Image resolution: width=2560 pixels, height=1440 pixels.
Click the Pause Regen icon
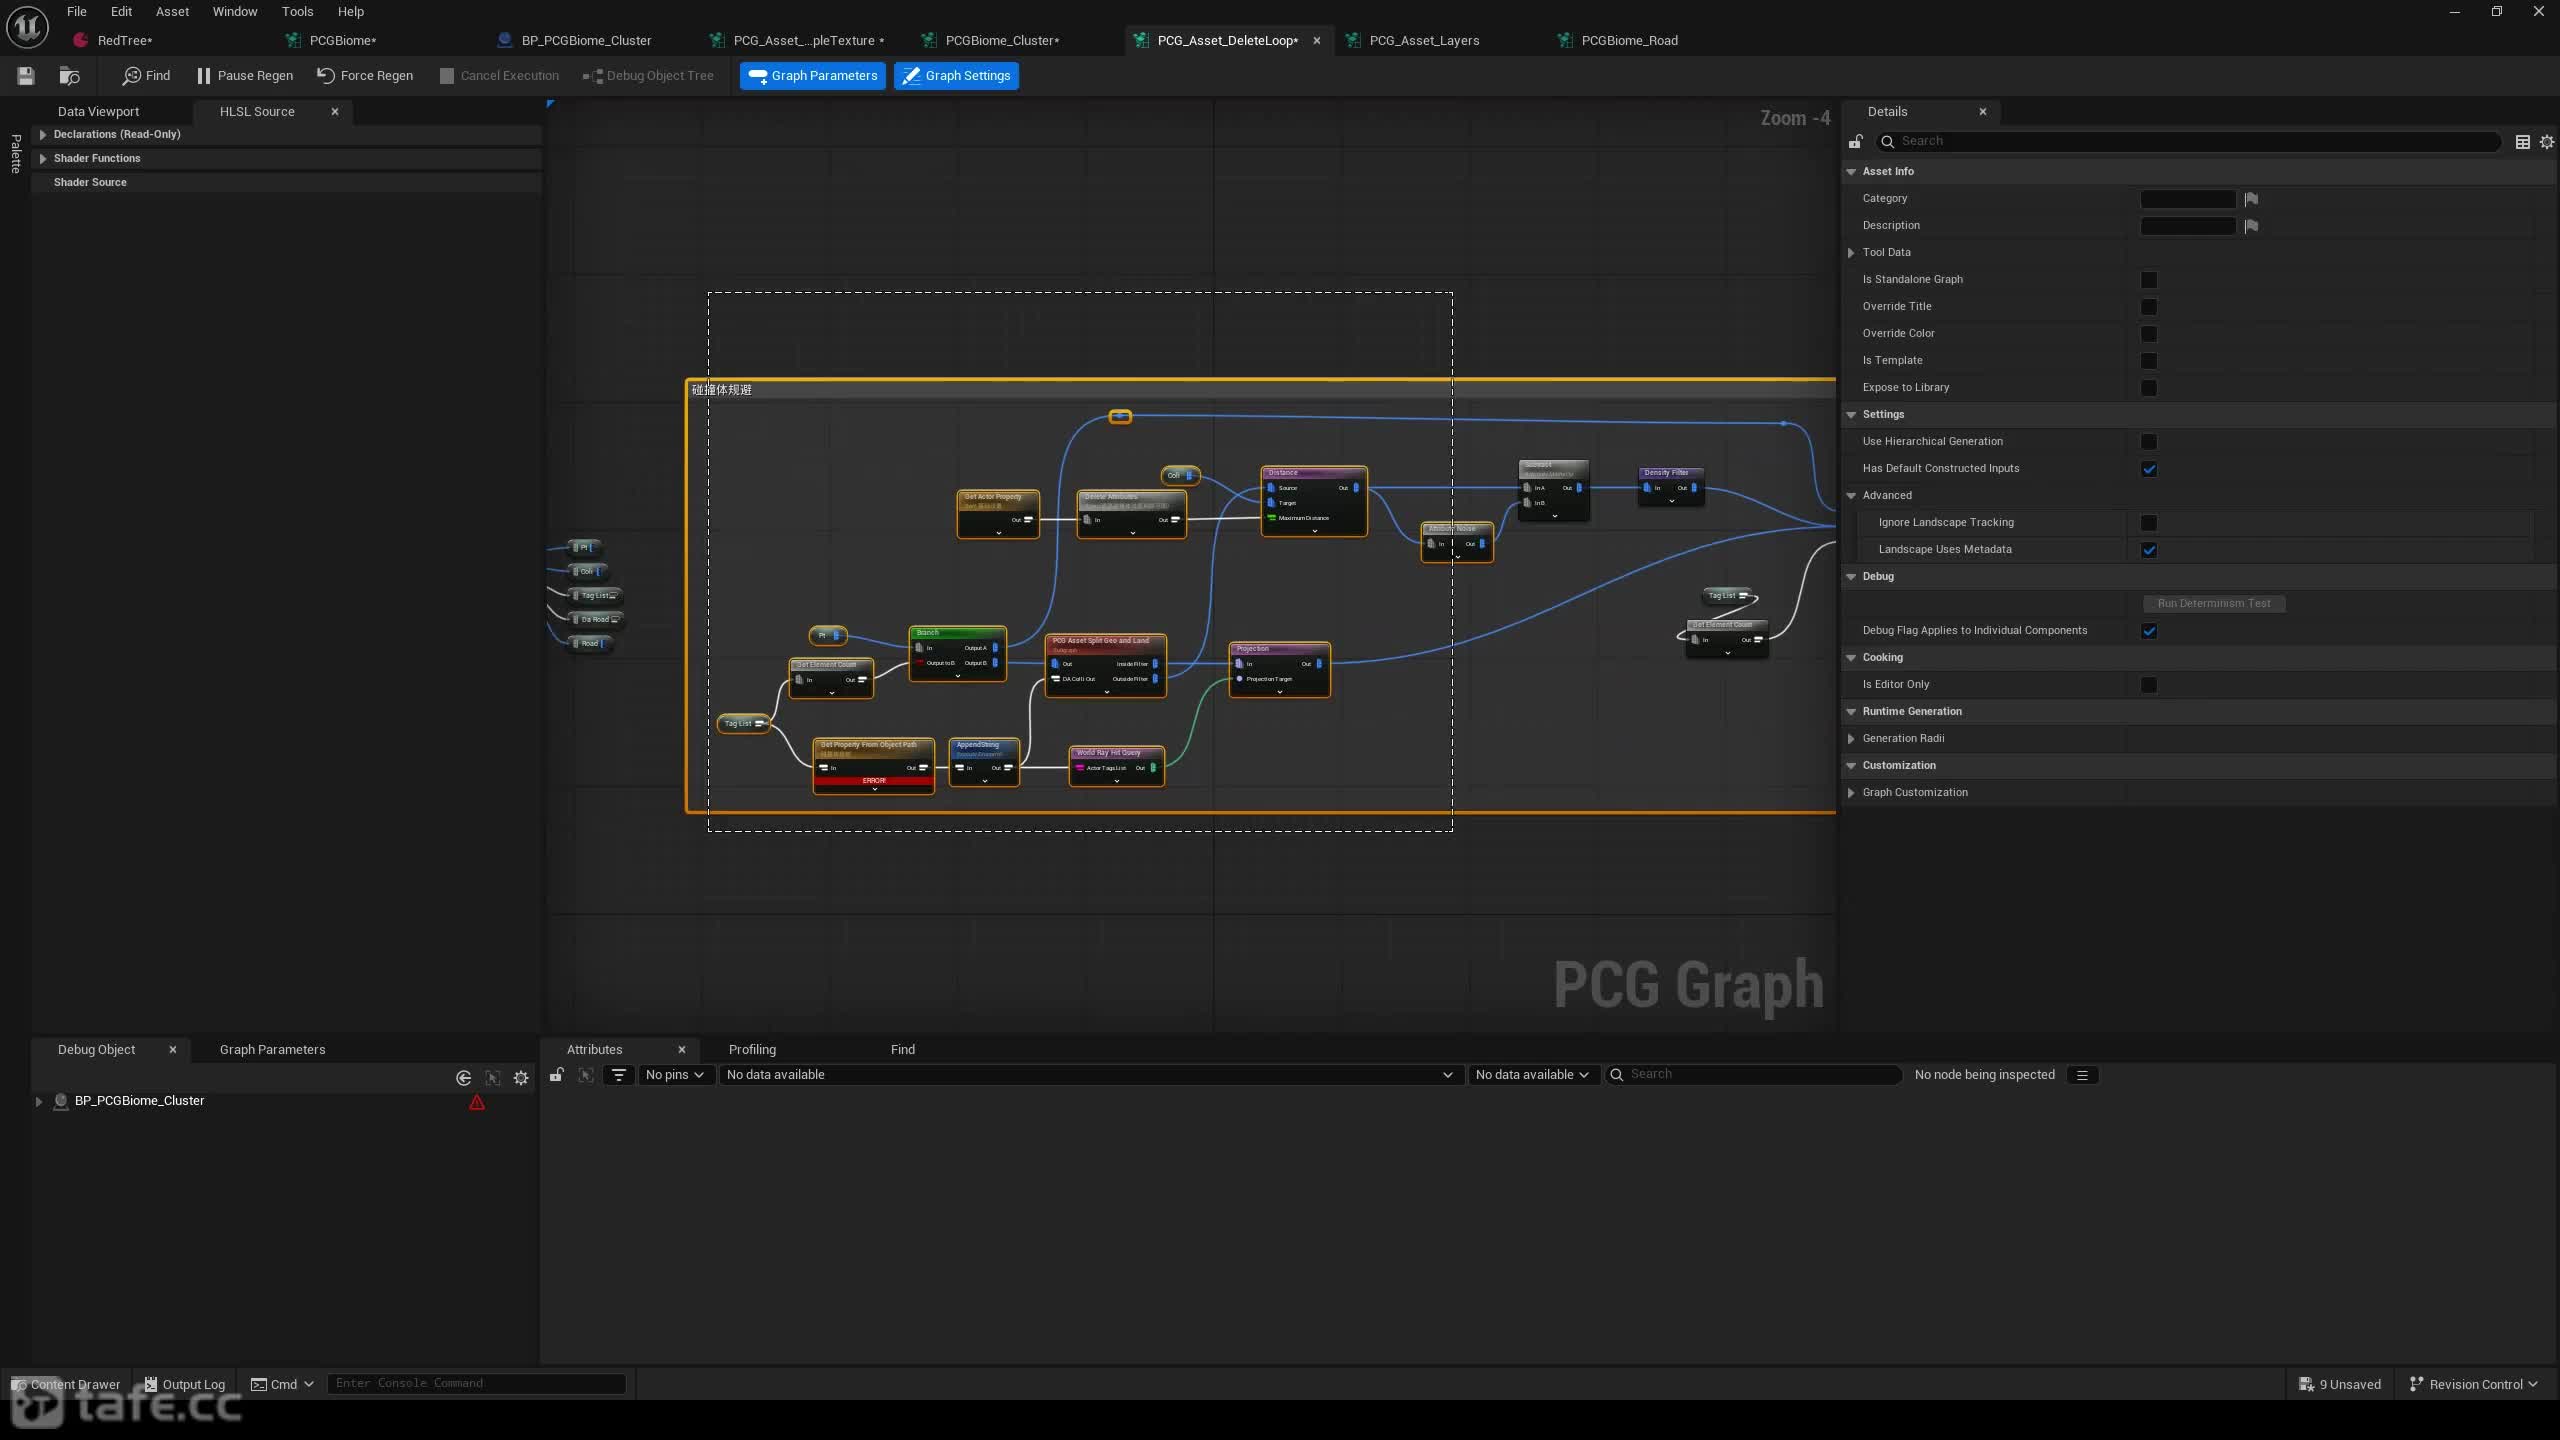(204, 76)
